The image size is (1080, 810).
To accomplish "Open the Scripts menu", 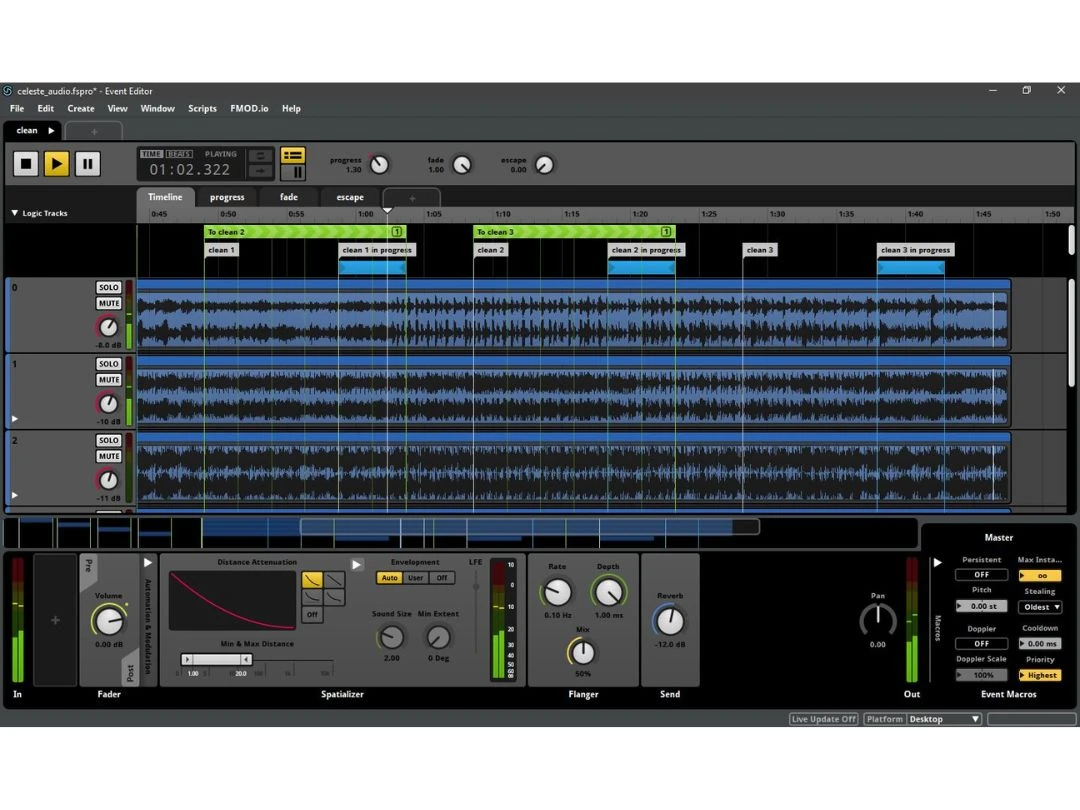I will click(x=202, y=109).
